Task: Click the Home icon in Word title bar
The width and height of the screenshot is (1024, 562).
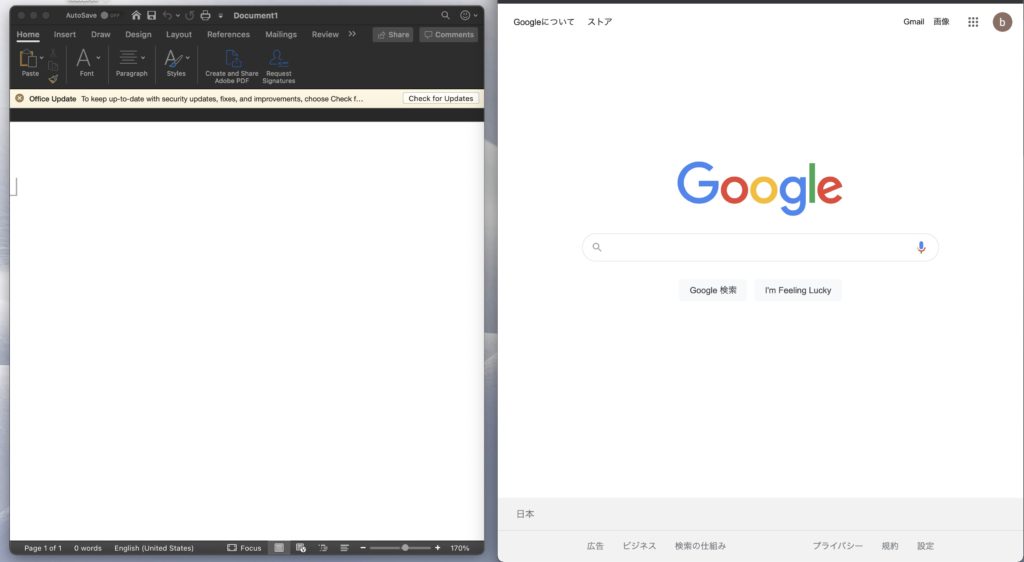Action: (x=136, y=15)
